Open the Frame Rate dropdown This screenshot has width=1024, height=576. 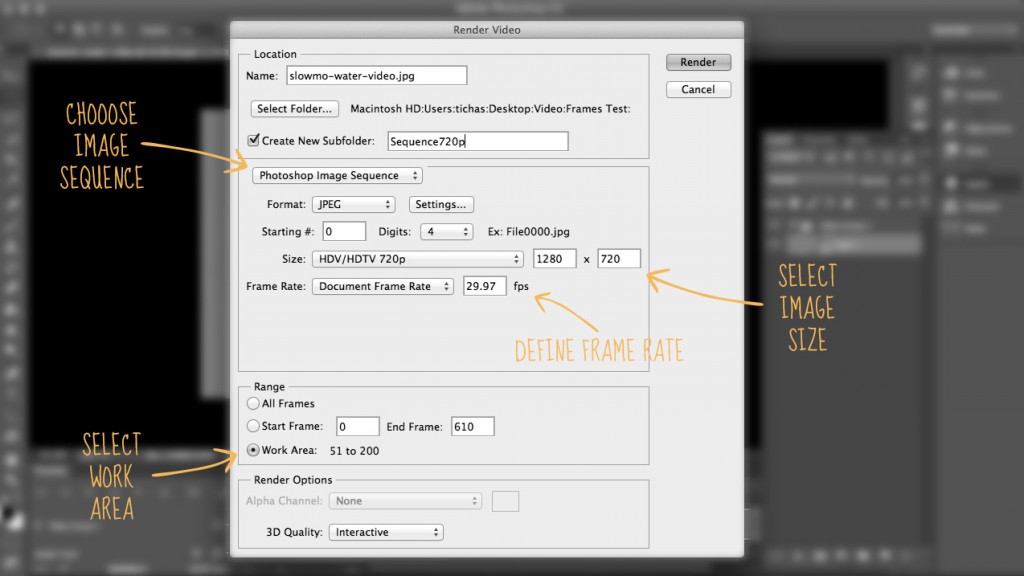coord(383,286)
